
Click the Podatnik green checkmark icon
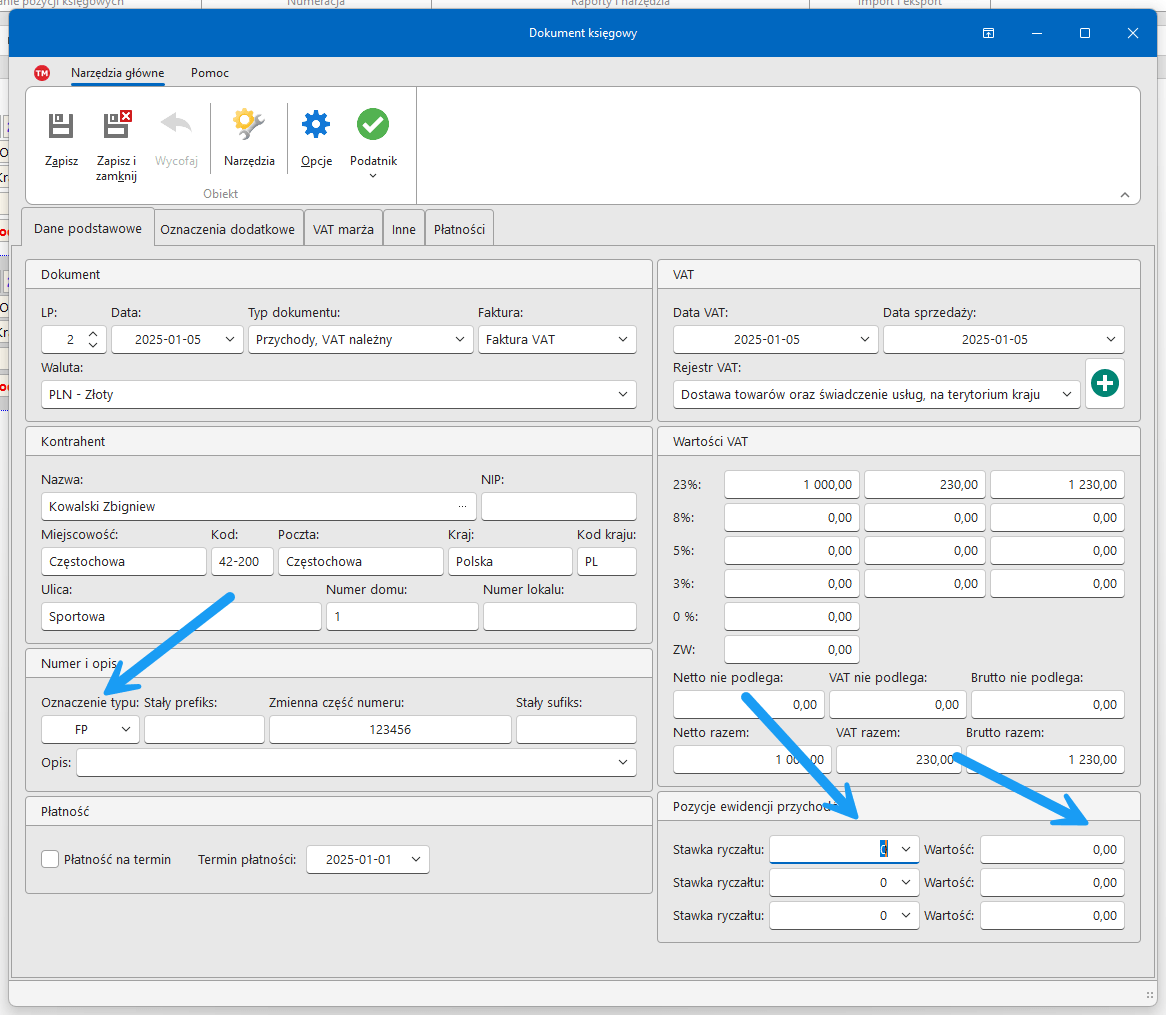pyautogui.click(x=373, y=126)
